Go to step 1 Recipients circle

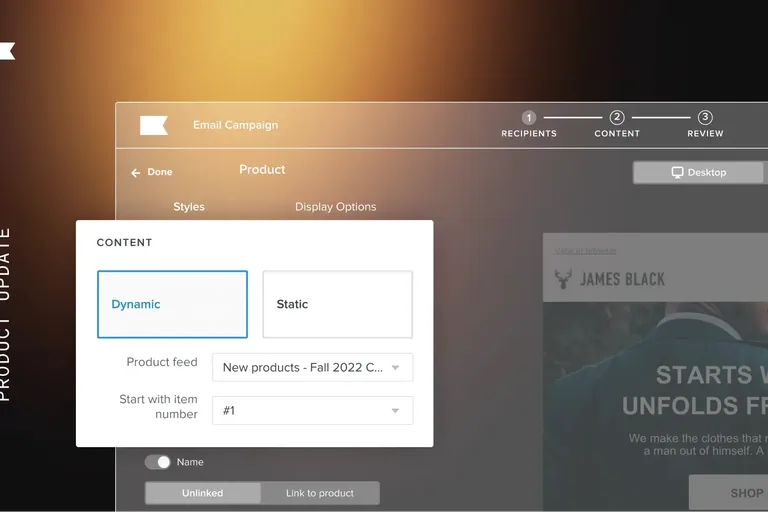(528, 118)
